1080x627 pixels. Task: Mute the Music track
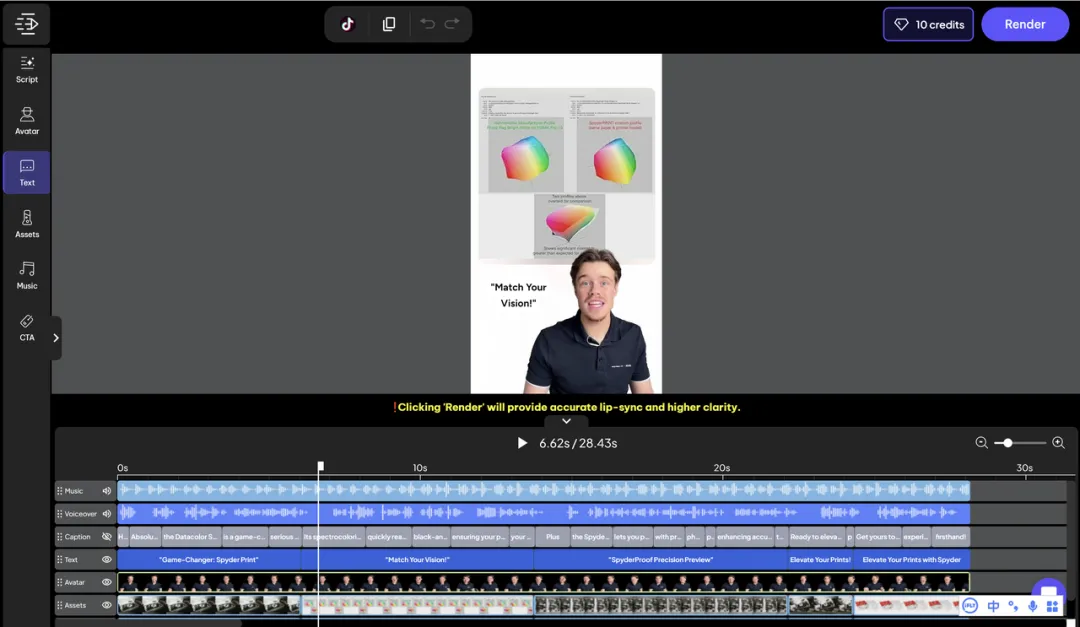pyautogui.click(x=107, y=491)
